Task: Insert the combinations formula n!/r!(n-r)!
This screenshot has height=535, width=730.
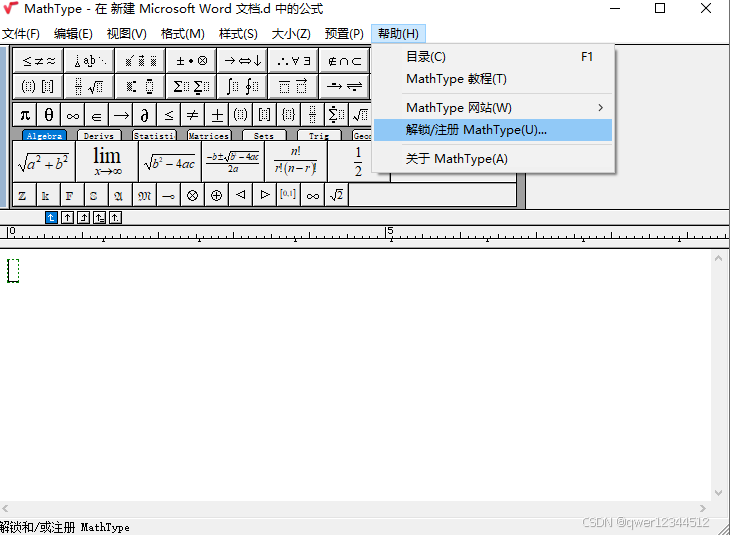Action: [296, 162]
